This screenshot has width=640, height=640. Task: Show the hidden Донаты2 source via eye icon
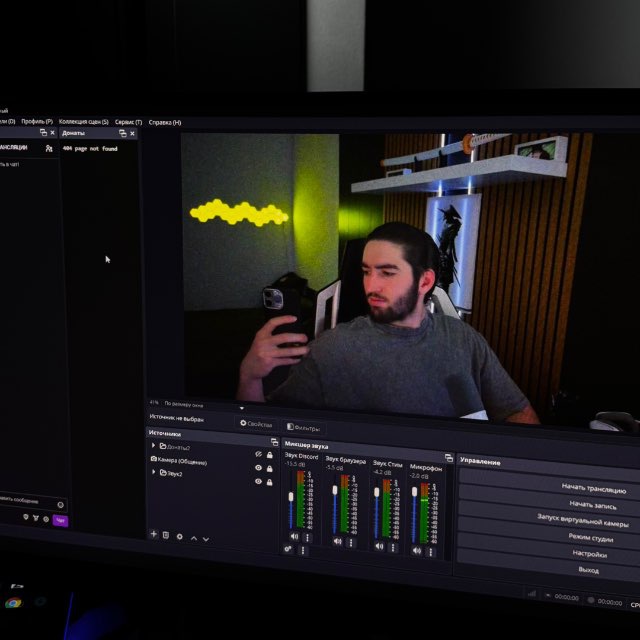click(x=258, y=454)
